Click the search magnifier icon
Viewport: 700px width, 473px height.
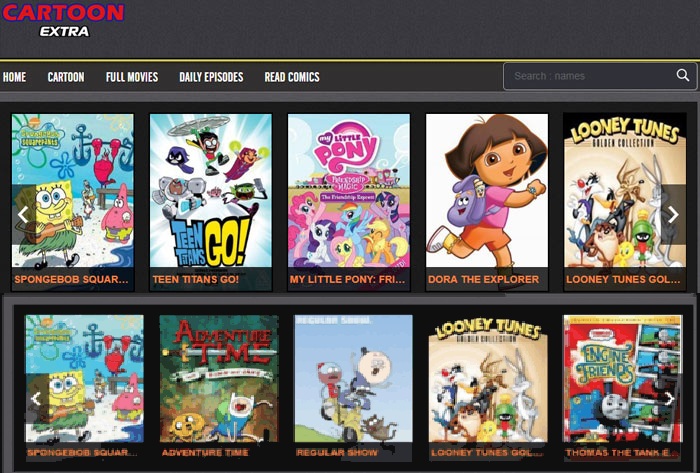point(683,75)
